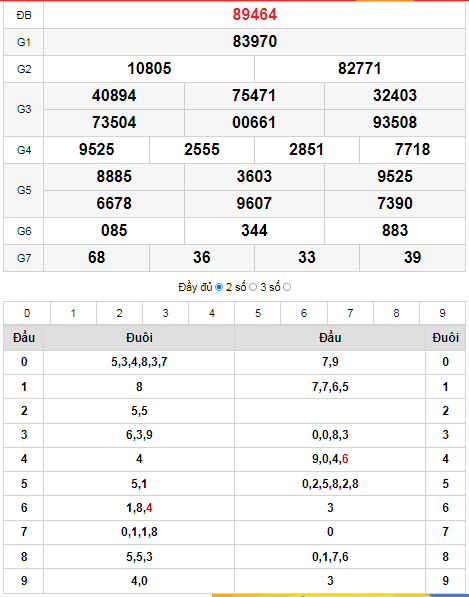469x597 pixels.
Task: Click digit 2 in number filter row
Action: point(120,313)
